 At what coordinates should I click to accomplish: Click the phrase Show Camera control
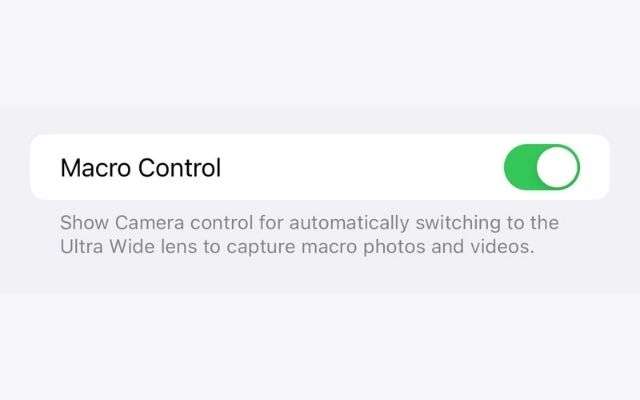tap(156, 223)
